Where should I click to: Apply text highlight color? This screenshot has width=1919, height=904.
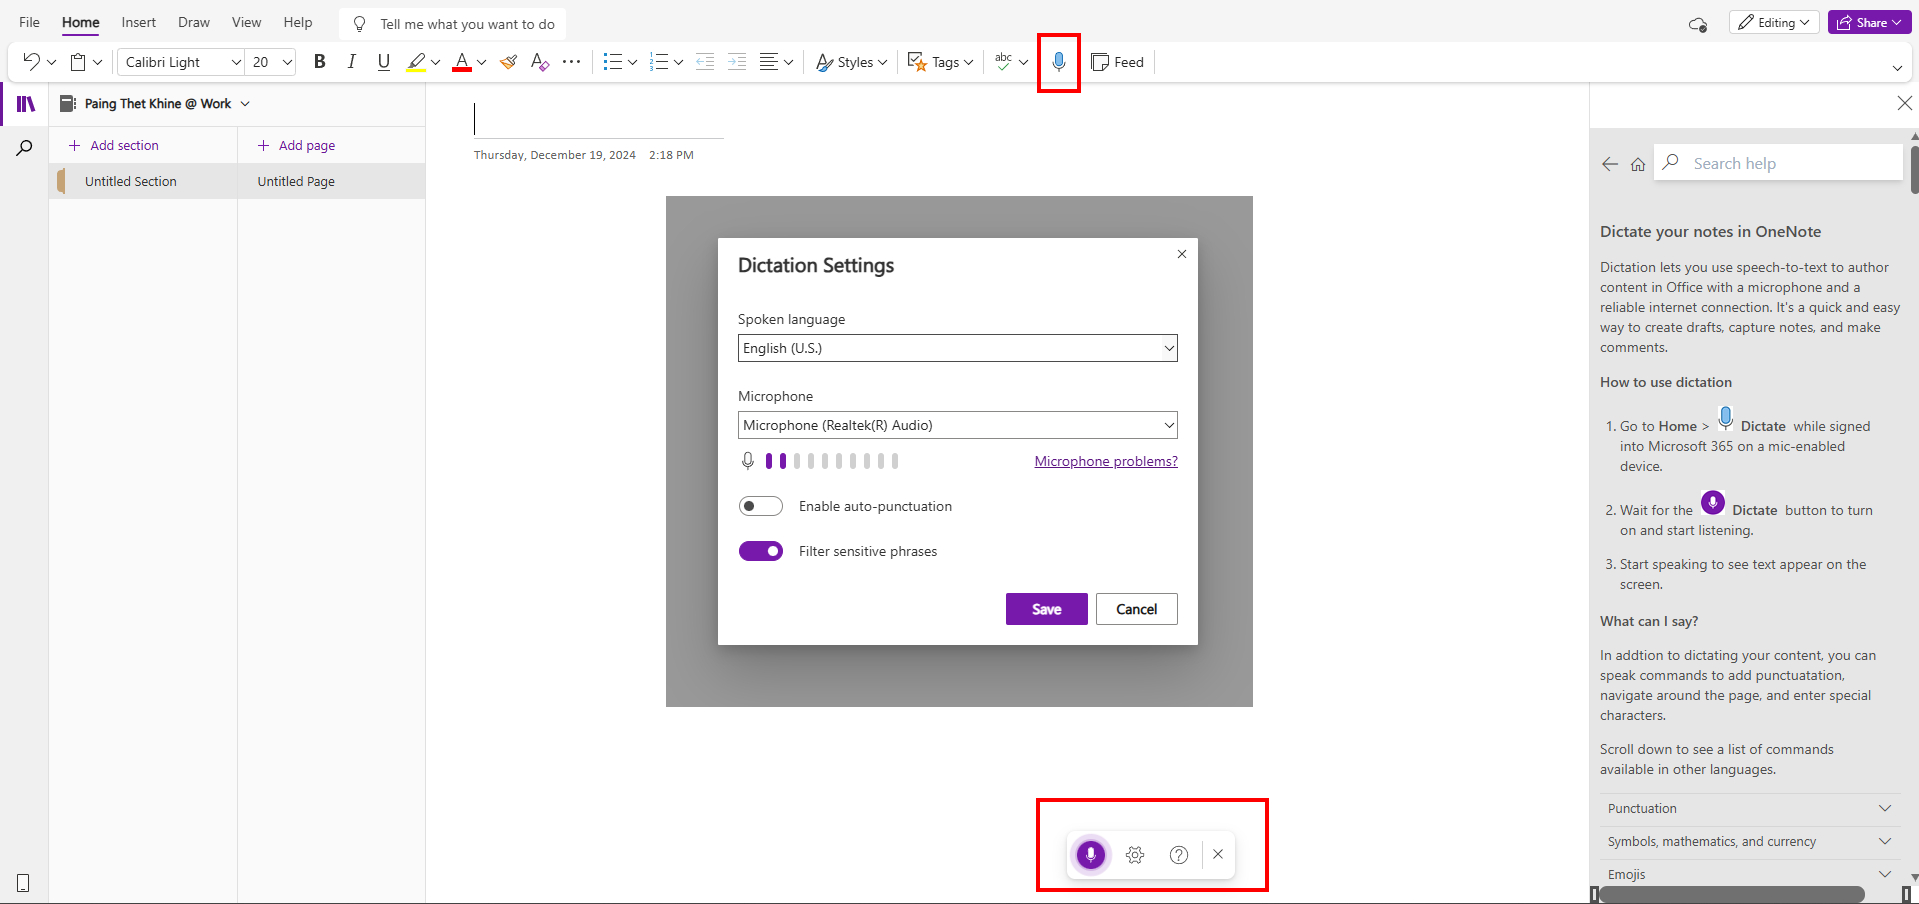tap(416, 62)
